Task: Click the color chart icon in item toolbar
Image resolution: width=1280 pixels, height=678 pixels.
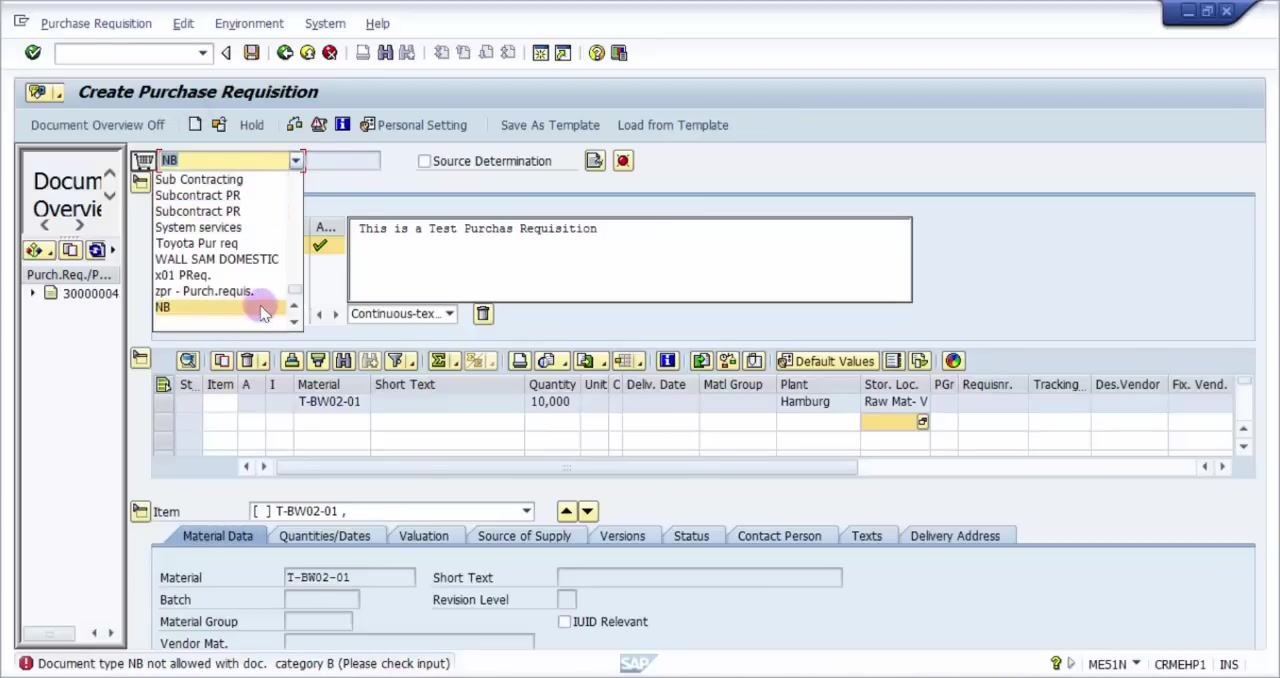Action: (x=953, y=361)
